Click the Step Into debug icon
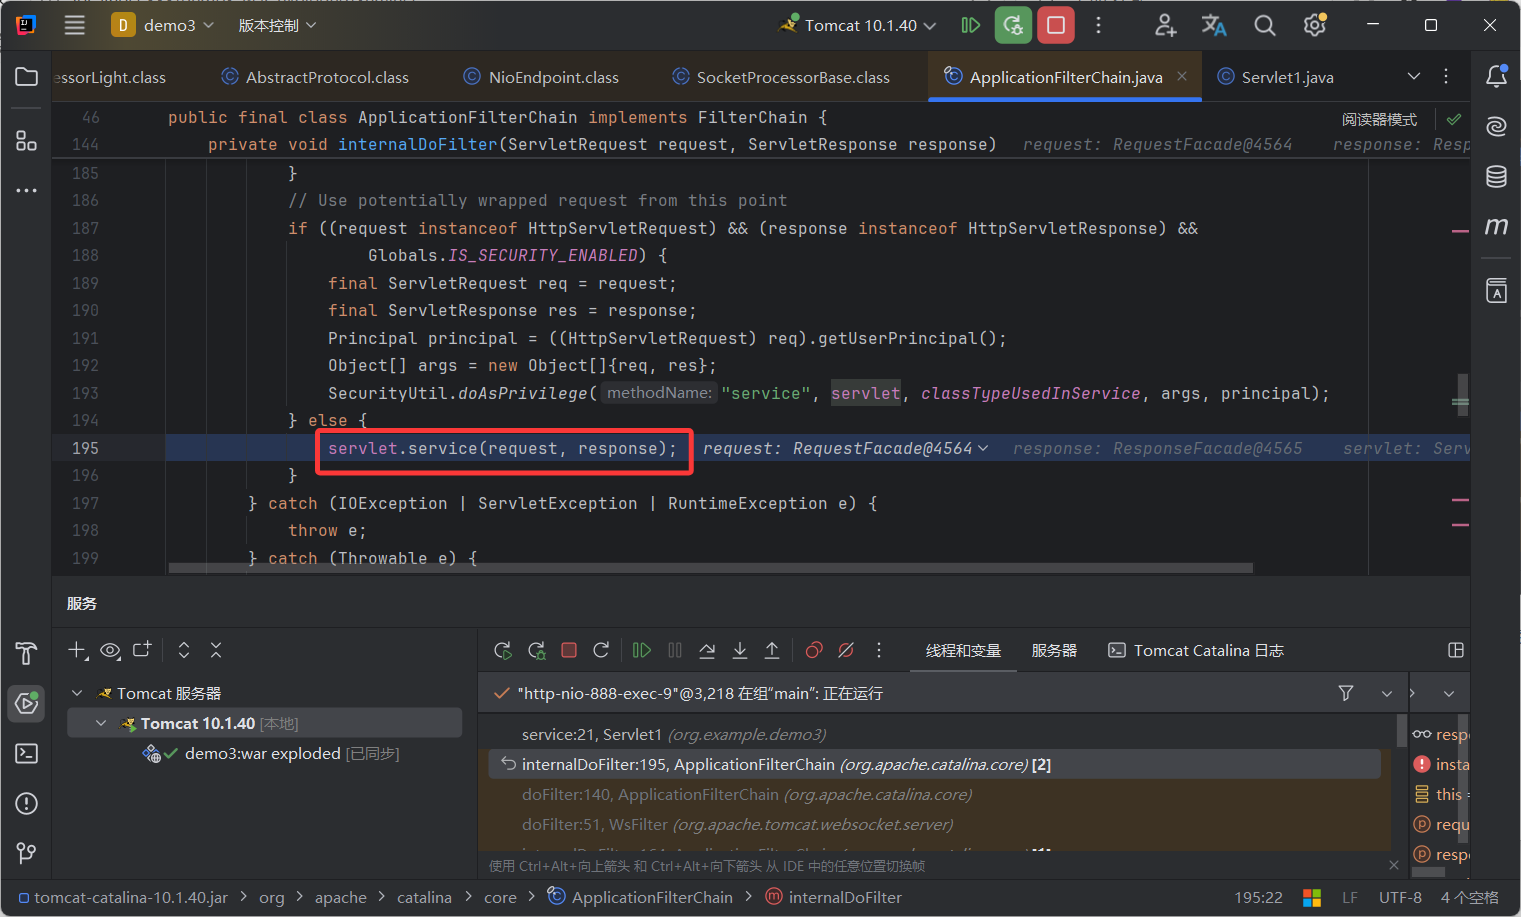 tap(740, 651)
